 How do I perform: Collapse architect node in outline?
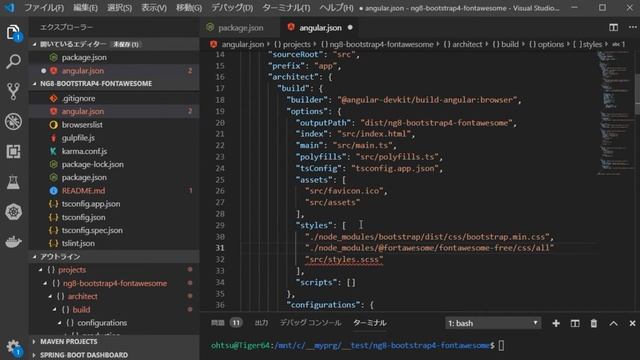click(x=50, y=296)
